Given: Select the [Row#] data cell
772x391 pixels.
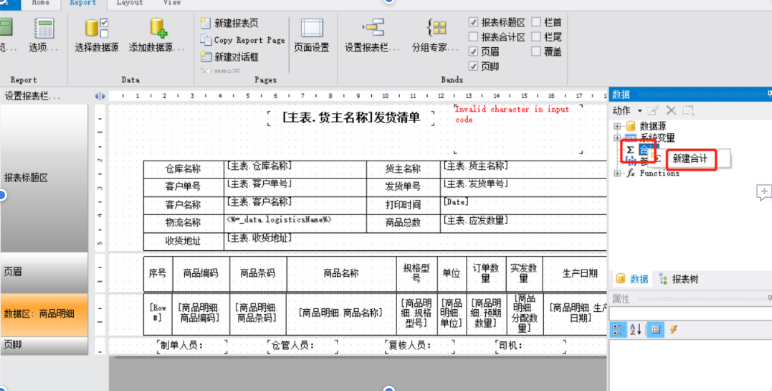Looking at the screenshot, I should (158, 313).
